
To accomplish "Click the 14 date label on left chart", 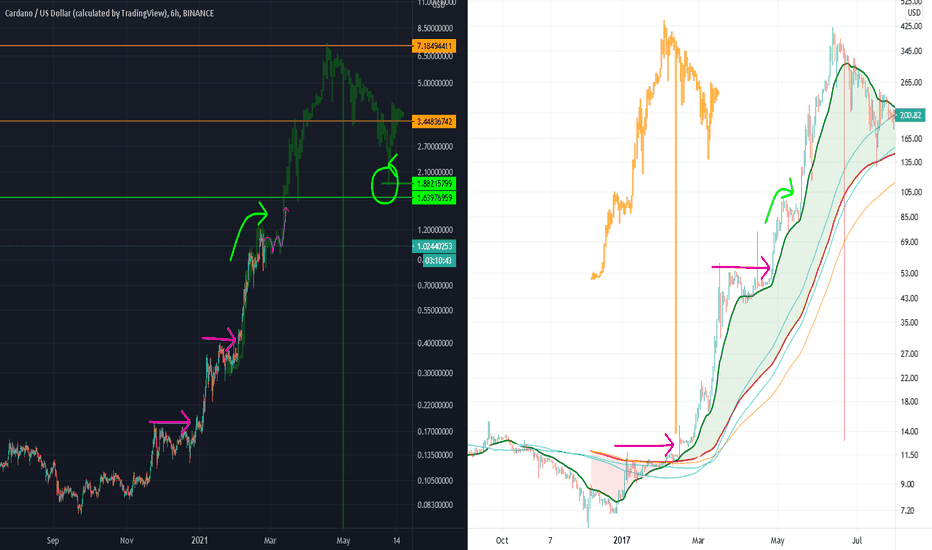I will click(396, 540).
